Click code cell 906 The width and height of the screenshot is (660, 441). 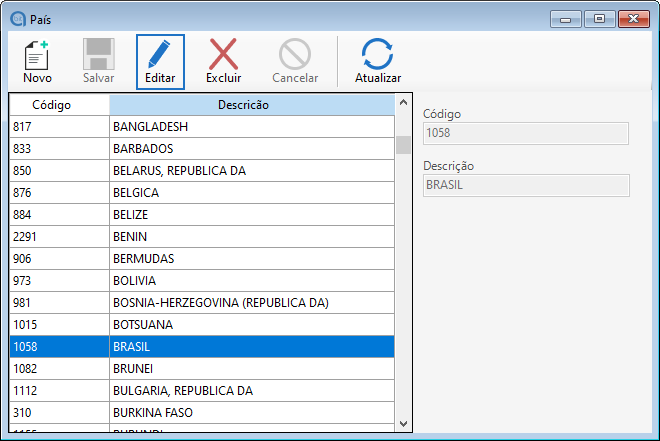pos(59,258)
